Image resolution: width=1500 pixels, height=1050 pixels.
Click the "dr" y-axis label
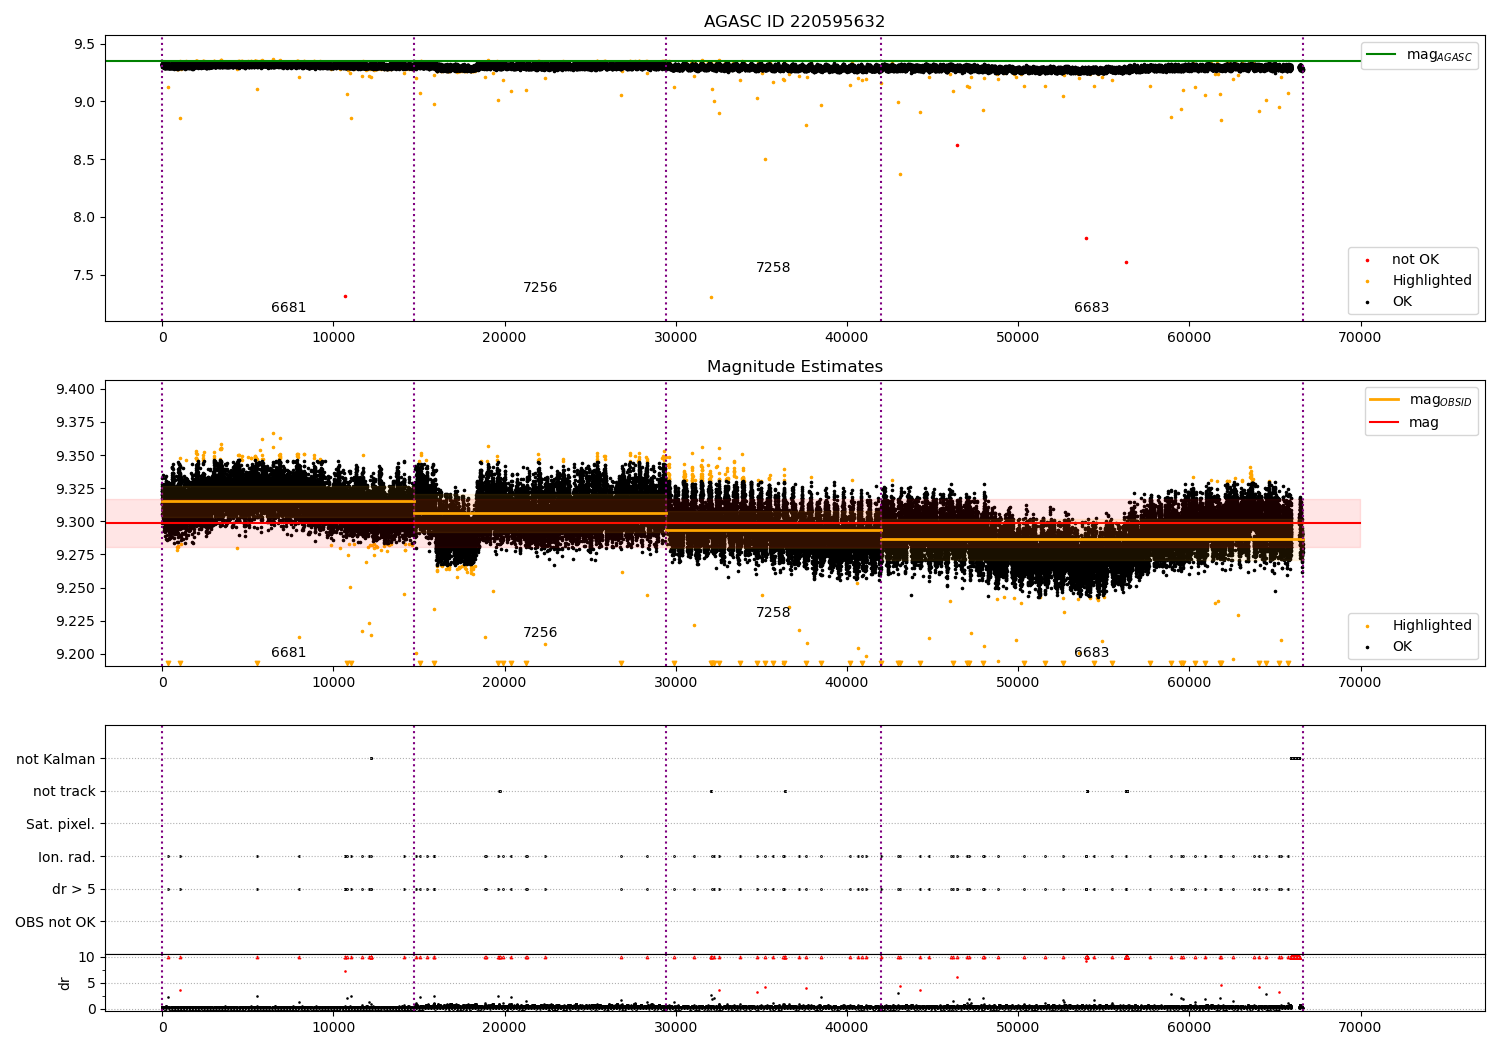[x=65, y=983]
